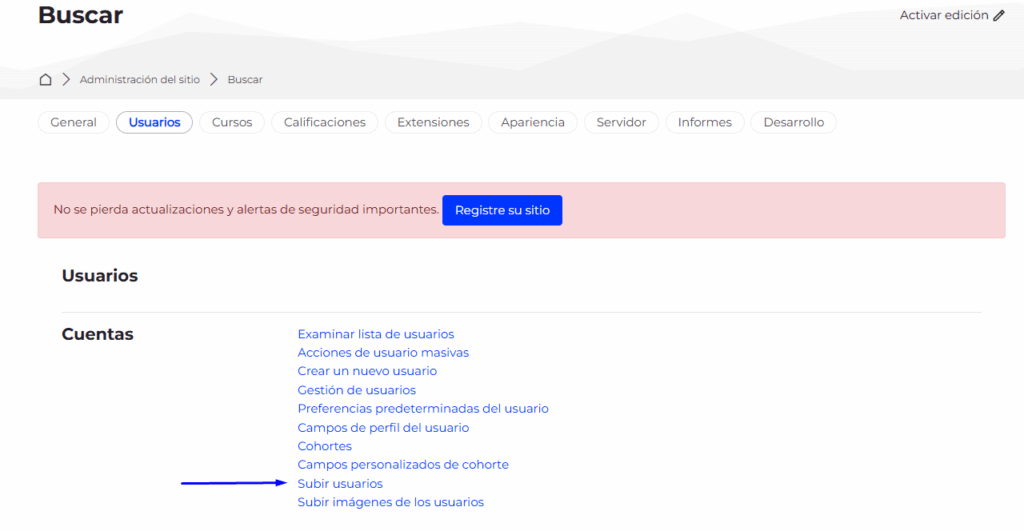The height and width of the screenshot is (531, 1024).
Task: Go to the Cohortes link
Action: (x=324, y=446)
